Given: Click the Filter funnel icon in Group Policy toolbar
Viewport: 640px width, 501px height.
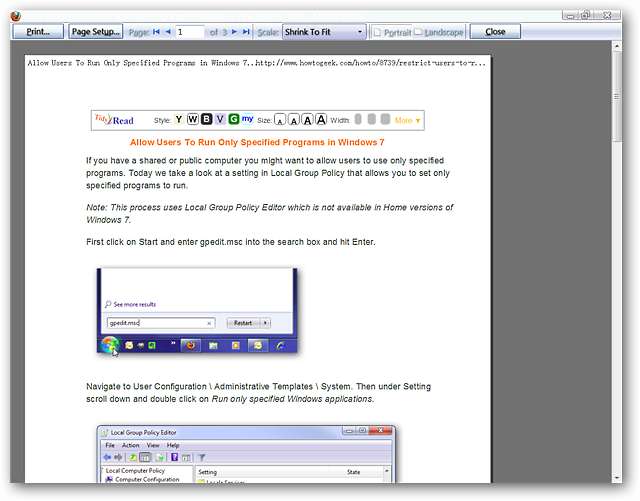Looking at the screenshot, I should pyautogui.click(x=202, y=457).
